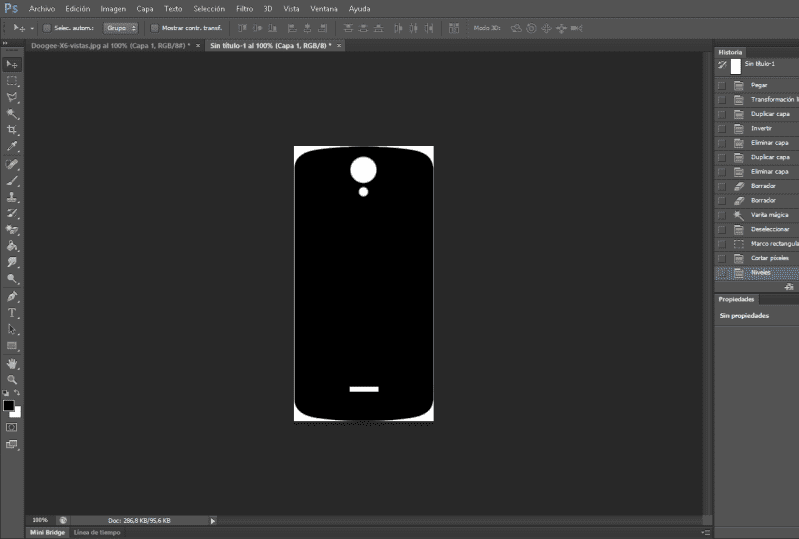Change the screen mode

pyautogui.click(x=12, y=444)
